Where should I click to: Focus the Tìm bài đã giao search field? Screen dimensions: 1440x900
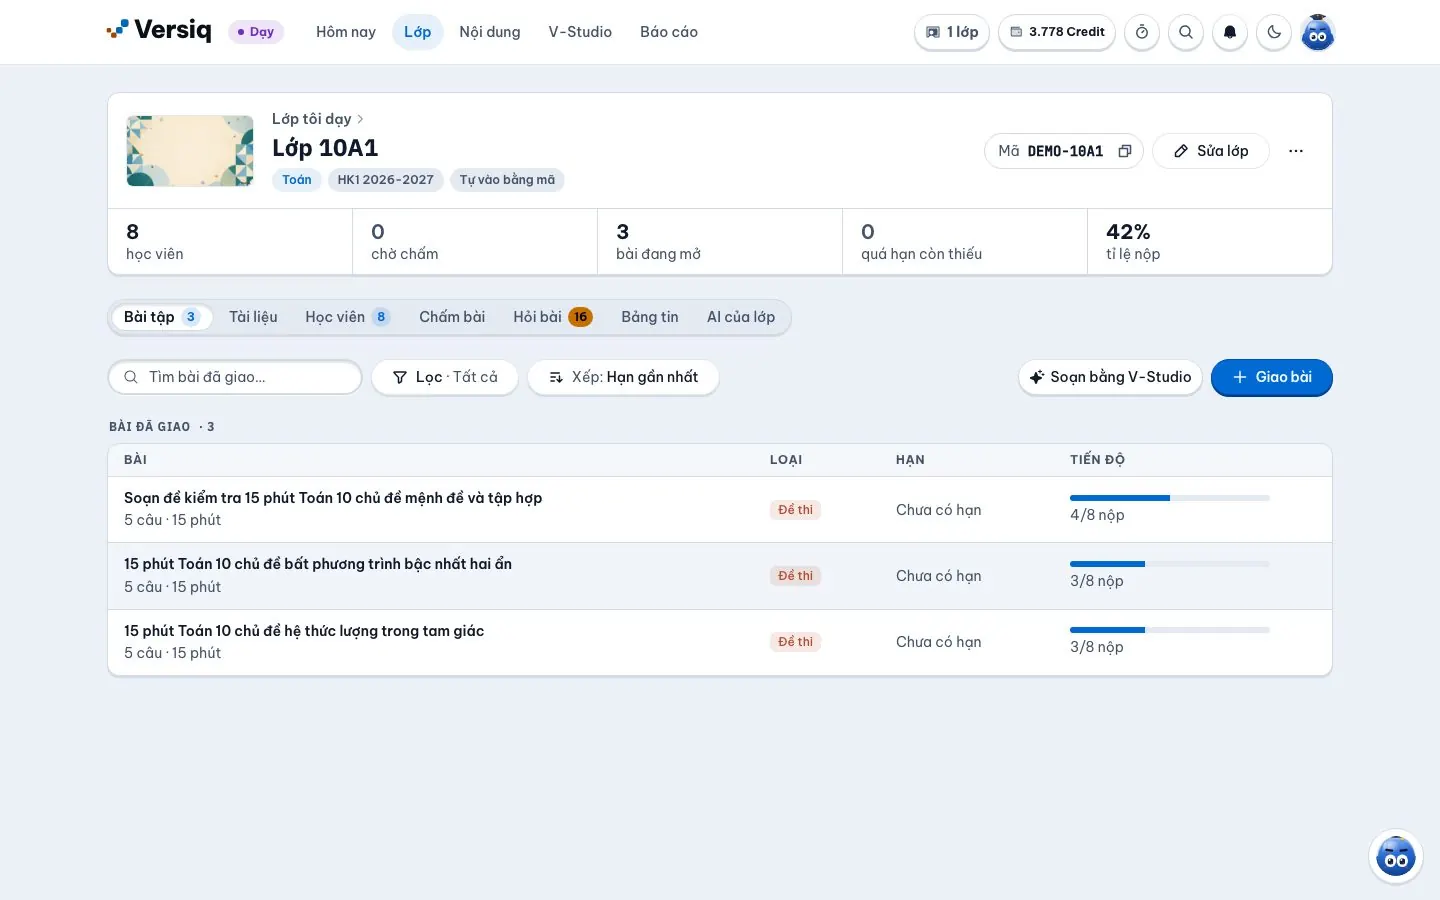pos(235,377)
